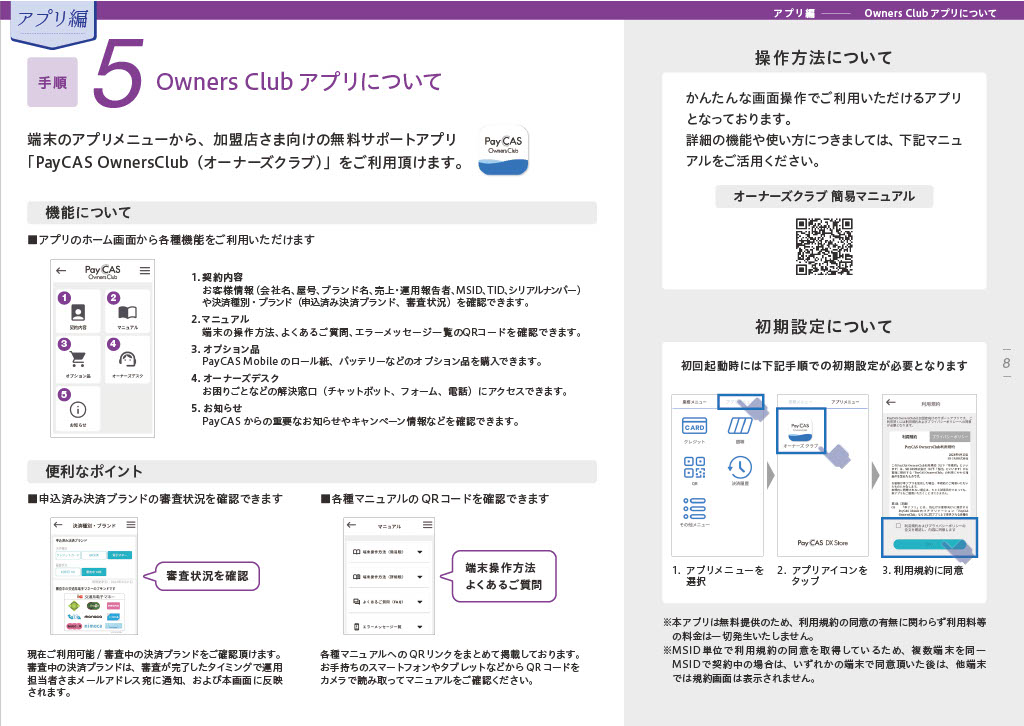Tap the オーナーズデスク headset icon
The height and width of the screenshot is (726, 1024).
(x=127, y=359)
